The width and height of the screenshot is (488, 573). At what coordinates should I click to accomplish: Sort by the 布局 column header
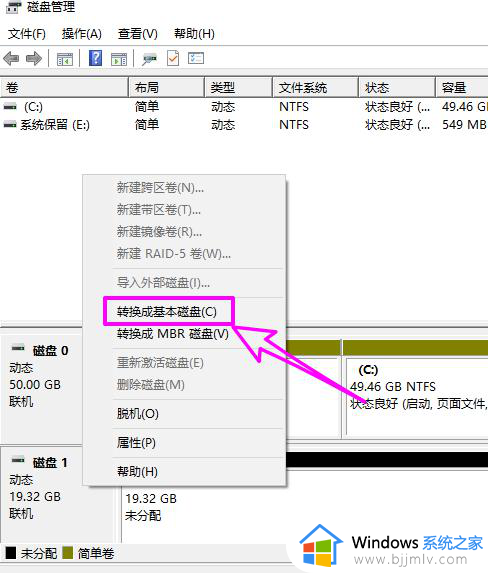167,87
